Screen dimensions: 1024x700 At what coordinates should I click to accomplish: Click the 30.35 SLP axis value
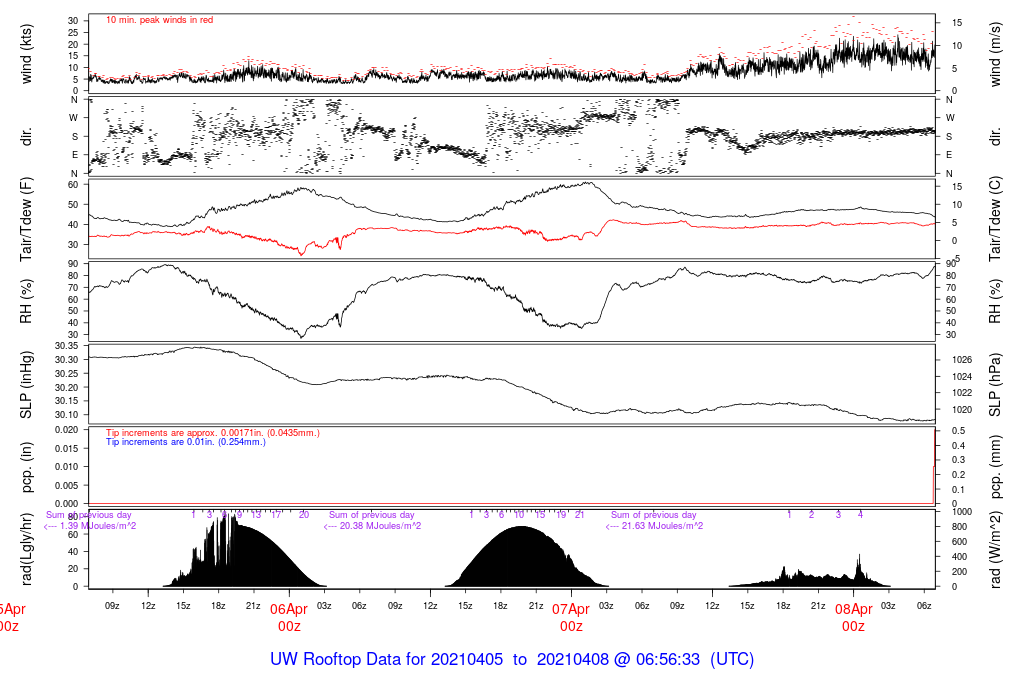click(x=67, y=346)
